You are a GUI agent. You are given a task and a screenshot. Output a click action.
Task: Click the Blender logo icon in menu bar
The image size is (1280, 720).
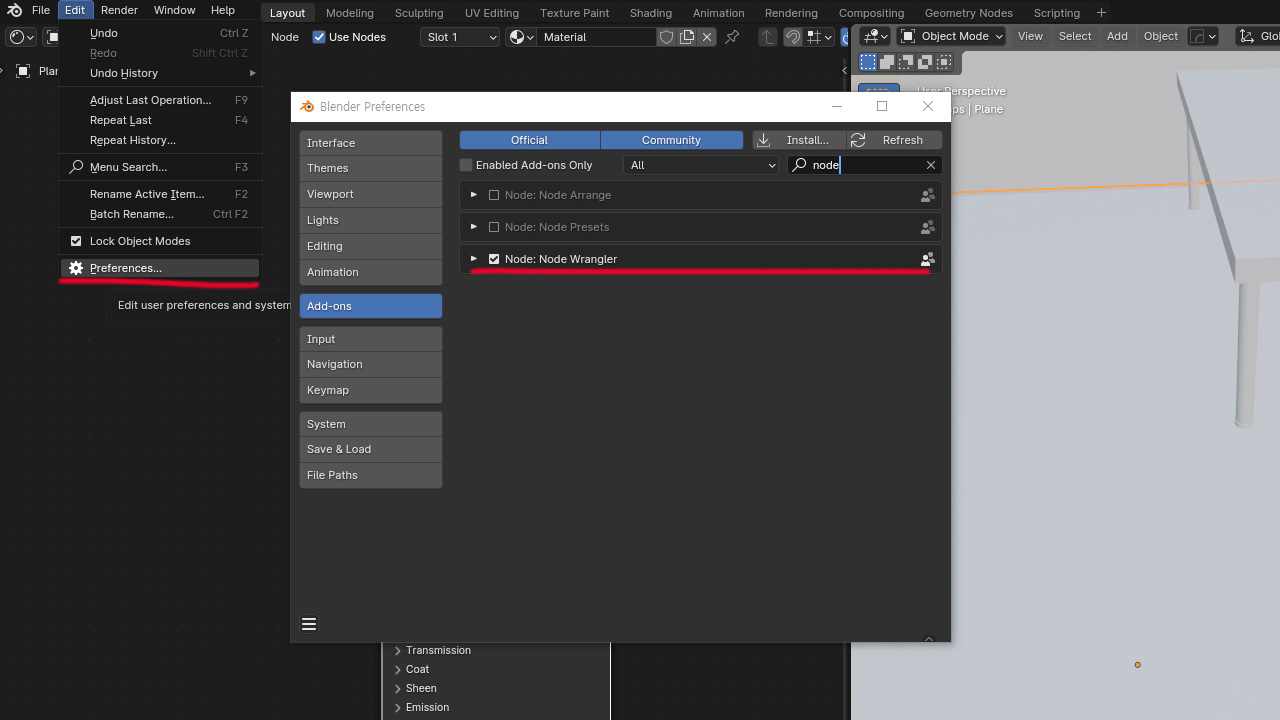click(14, 10)
